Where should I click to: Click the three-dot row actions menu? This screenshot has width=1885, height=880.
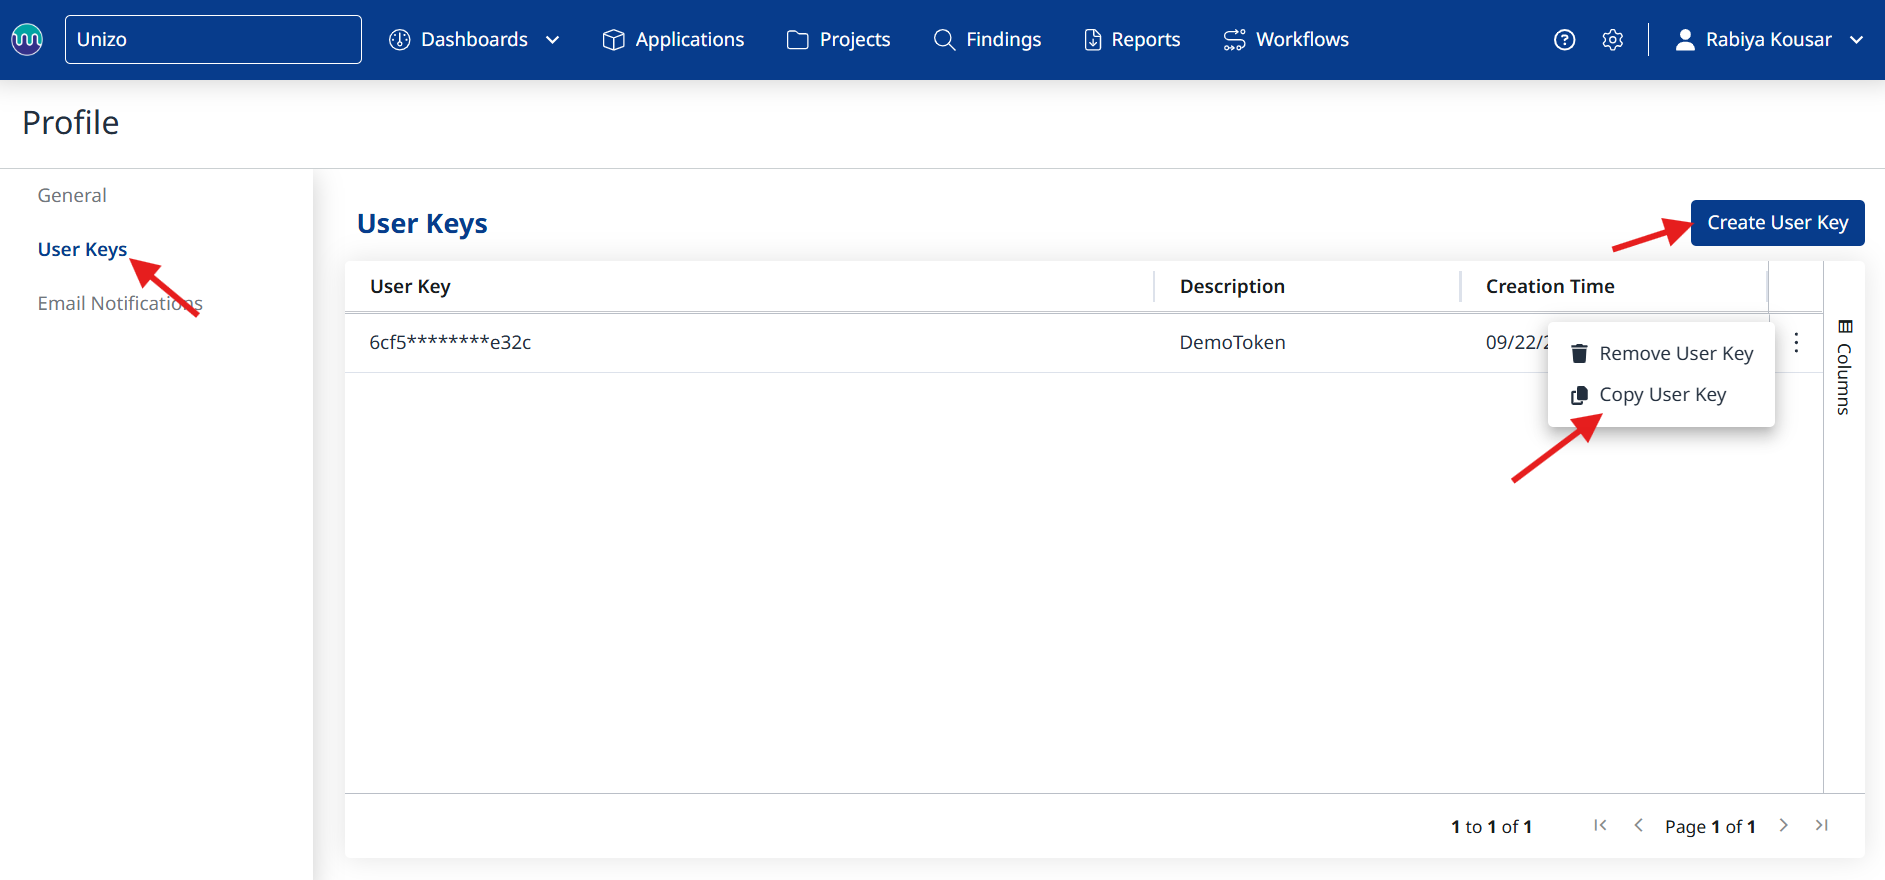click(x=1796, y=343)
